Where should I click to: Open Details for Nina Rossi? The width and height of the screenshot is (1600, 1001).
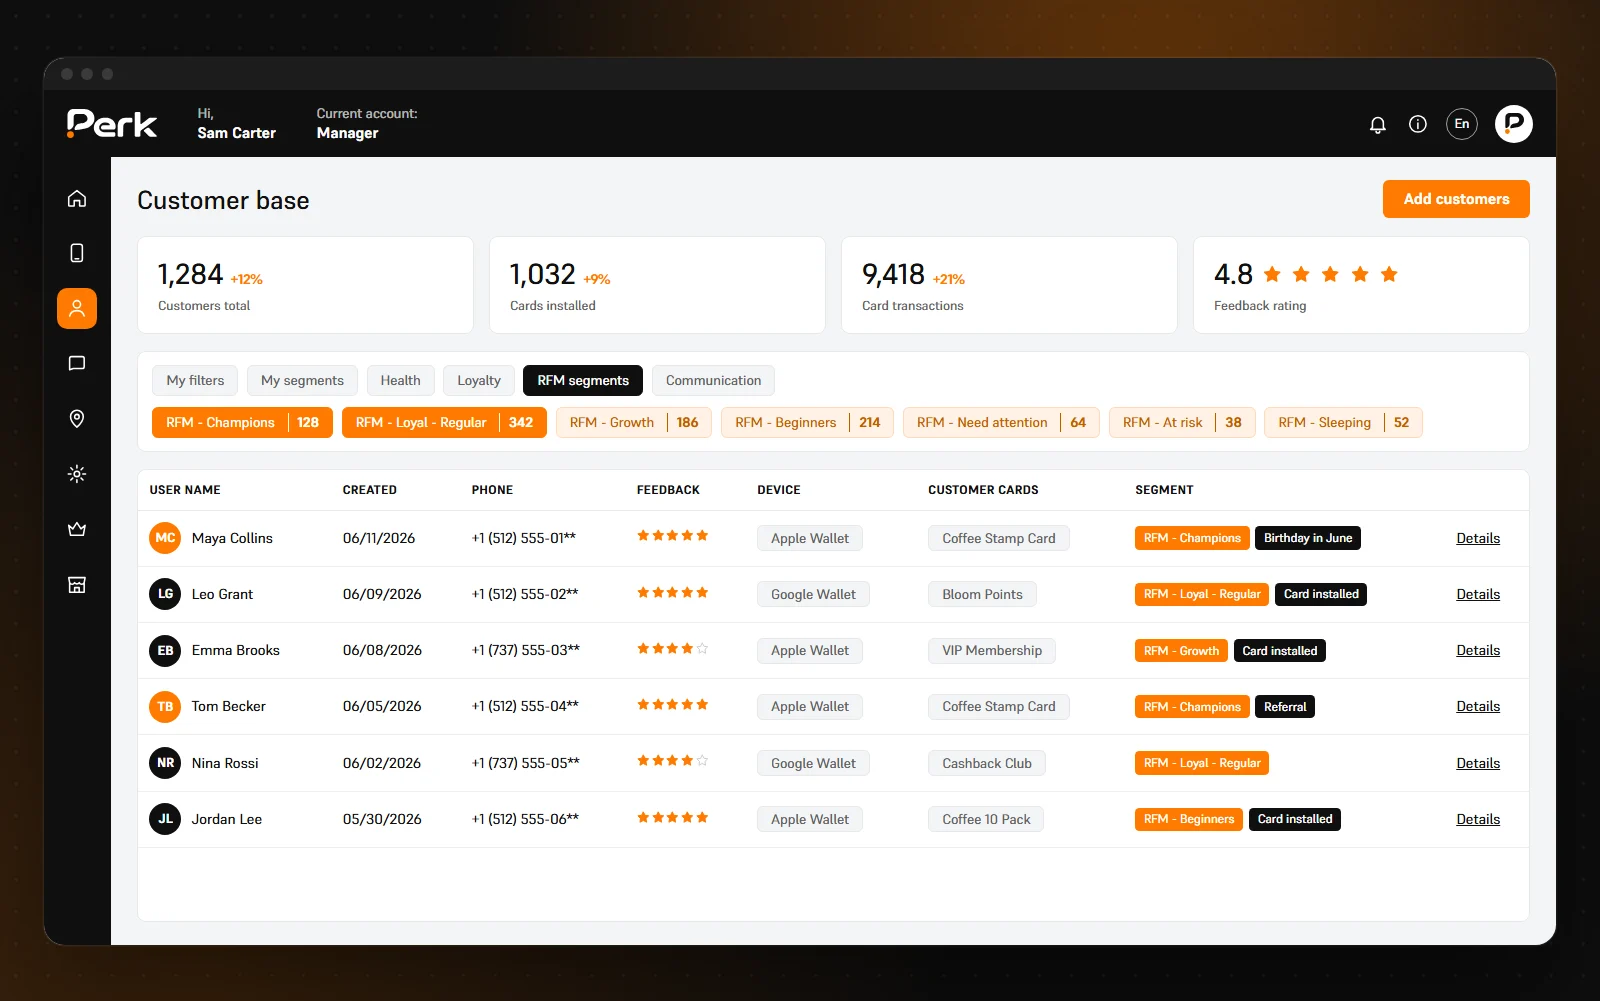coord(1478,763)
